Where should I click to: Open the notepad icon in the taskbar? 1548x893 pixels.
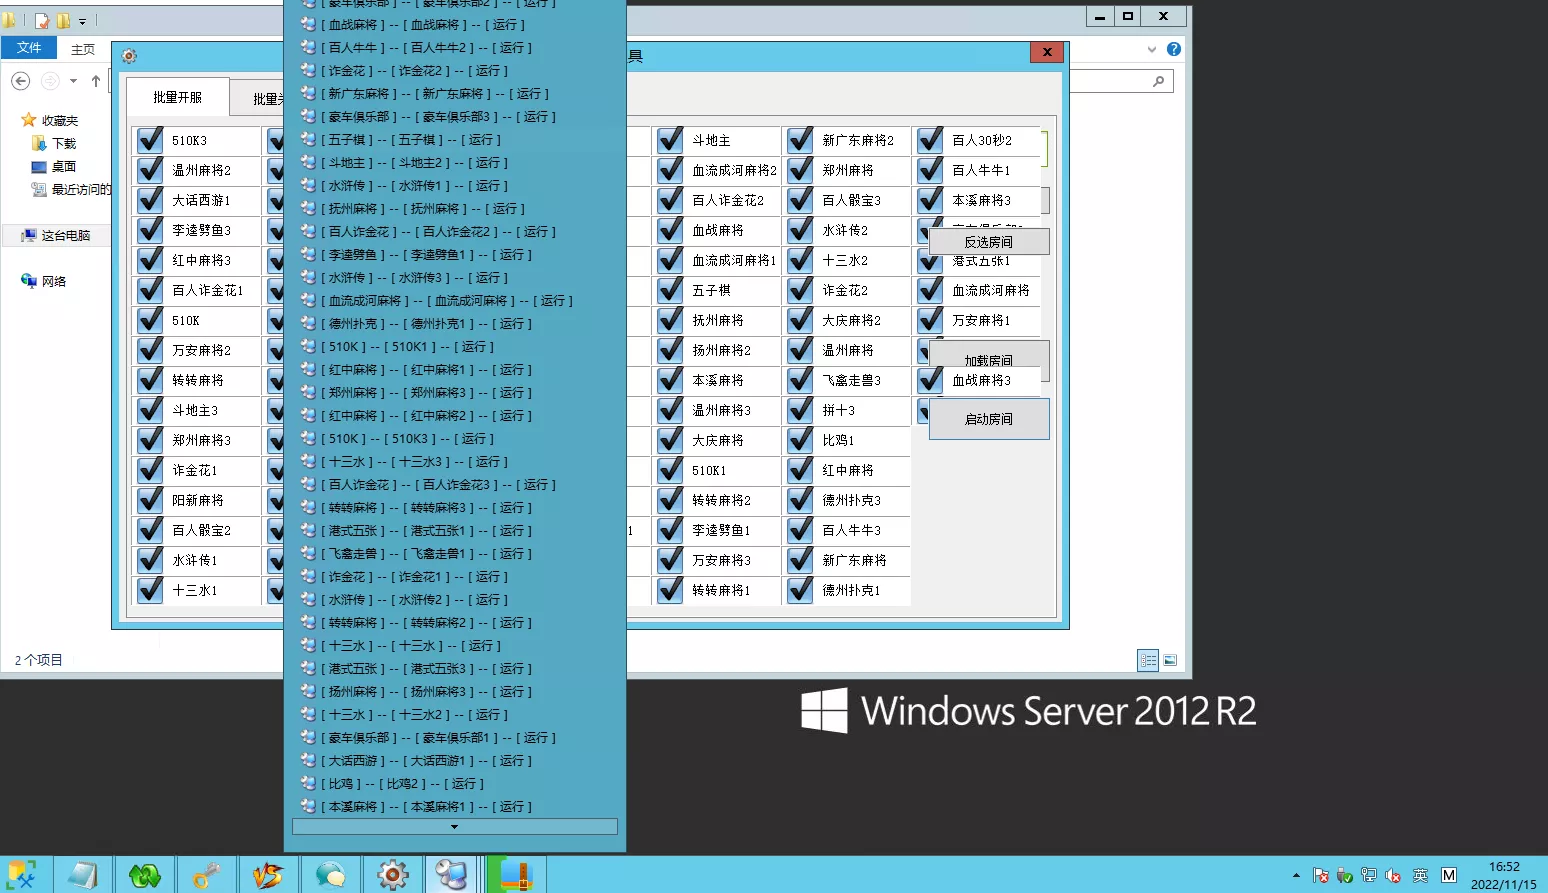pos(82,875)
